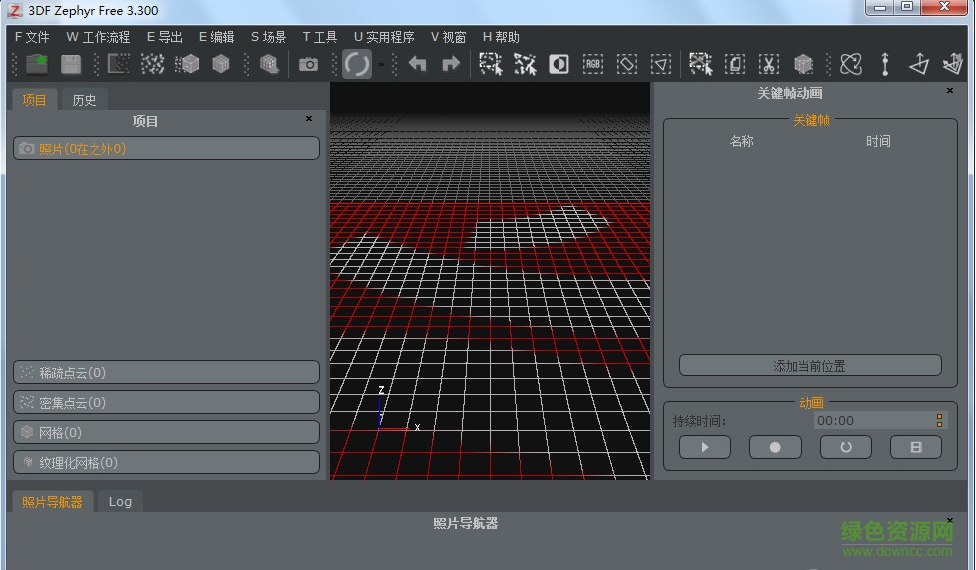Click the scissors cut selection icon
The width and height of the screenshot is (976, 570).
point(768,64)
